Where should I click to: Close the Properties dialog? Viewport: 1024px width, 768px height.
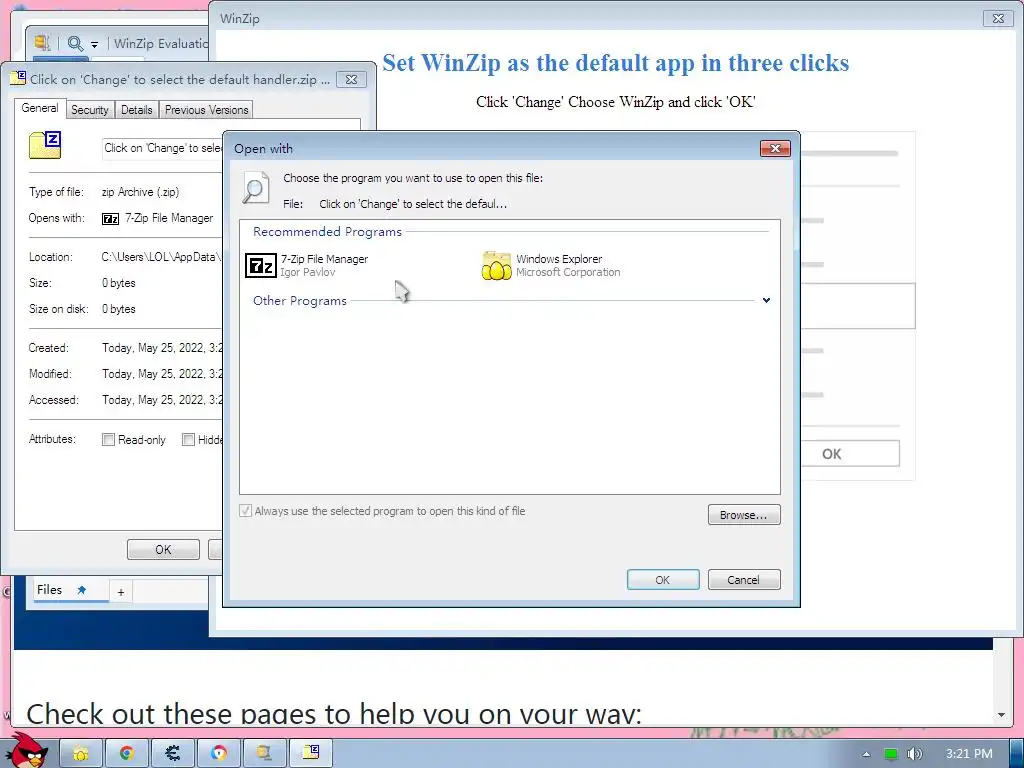coord(351,80)
